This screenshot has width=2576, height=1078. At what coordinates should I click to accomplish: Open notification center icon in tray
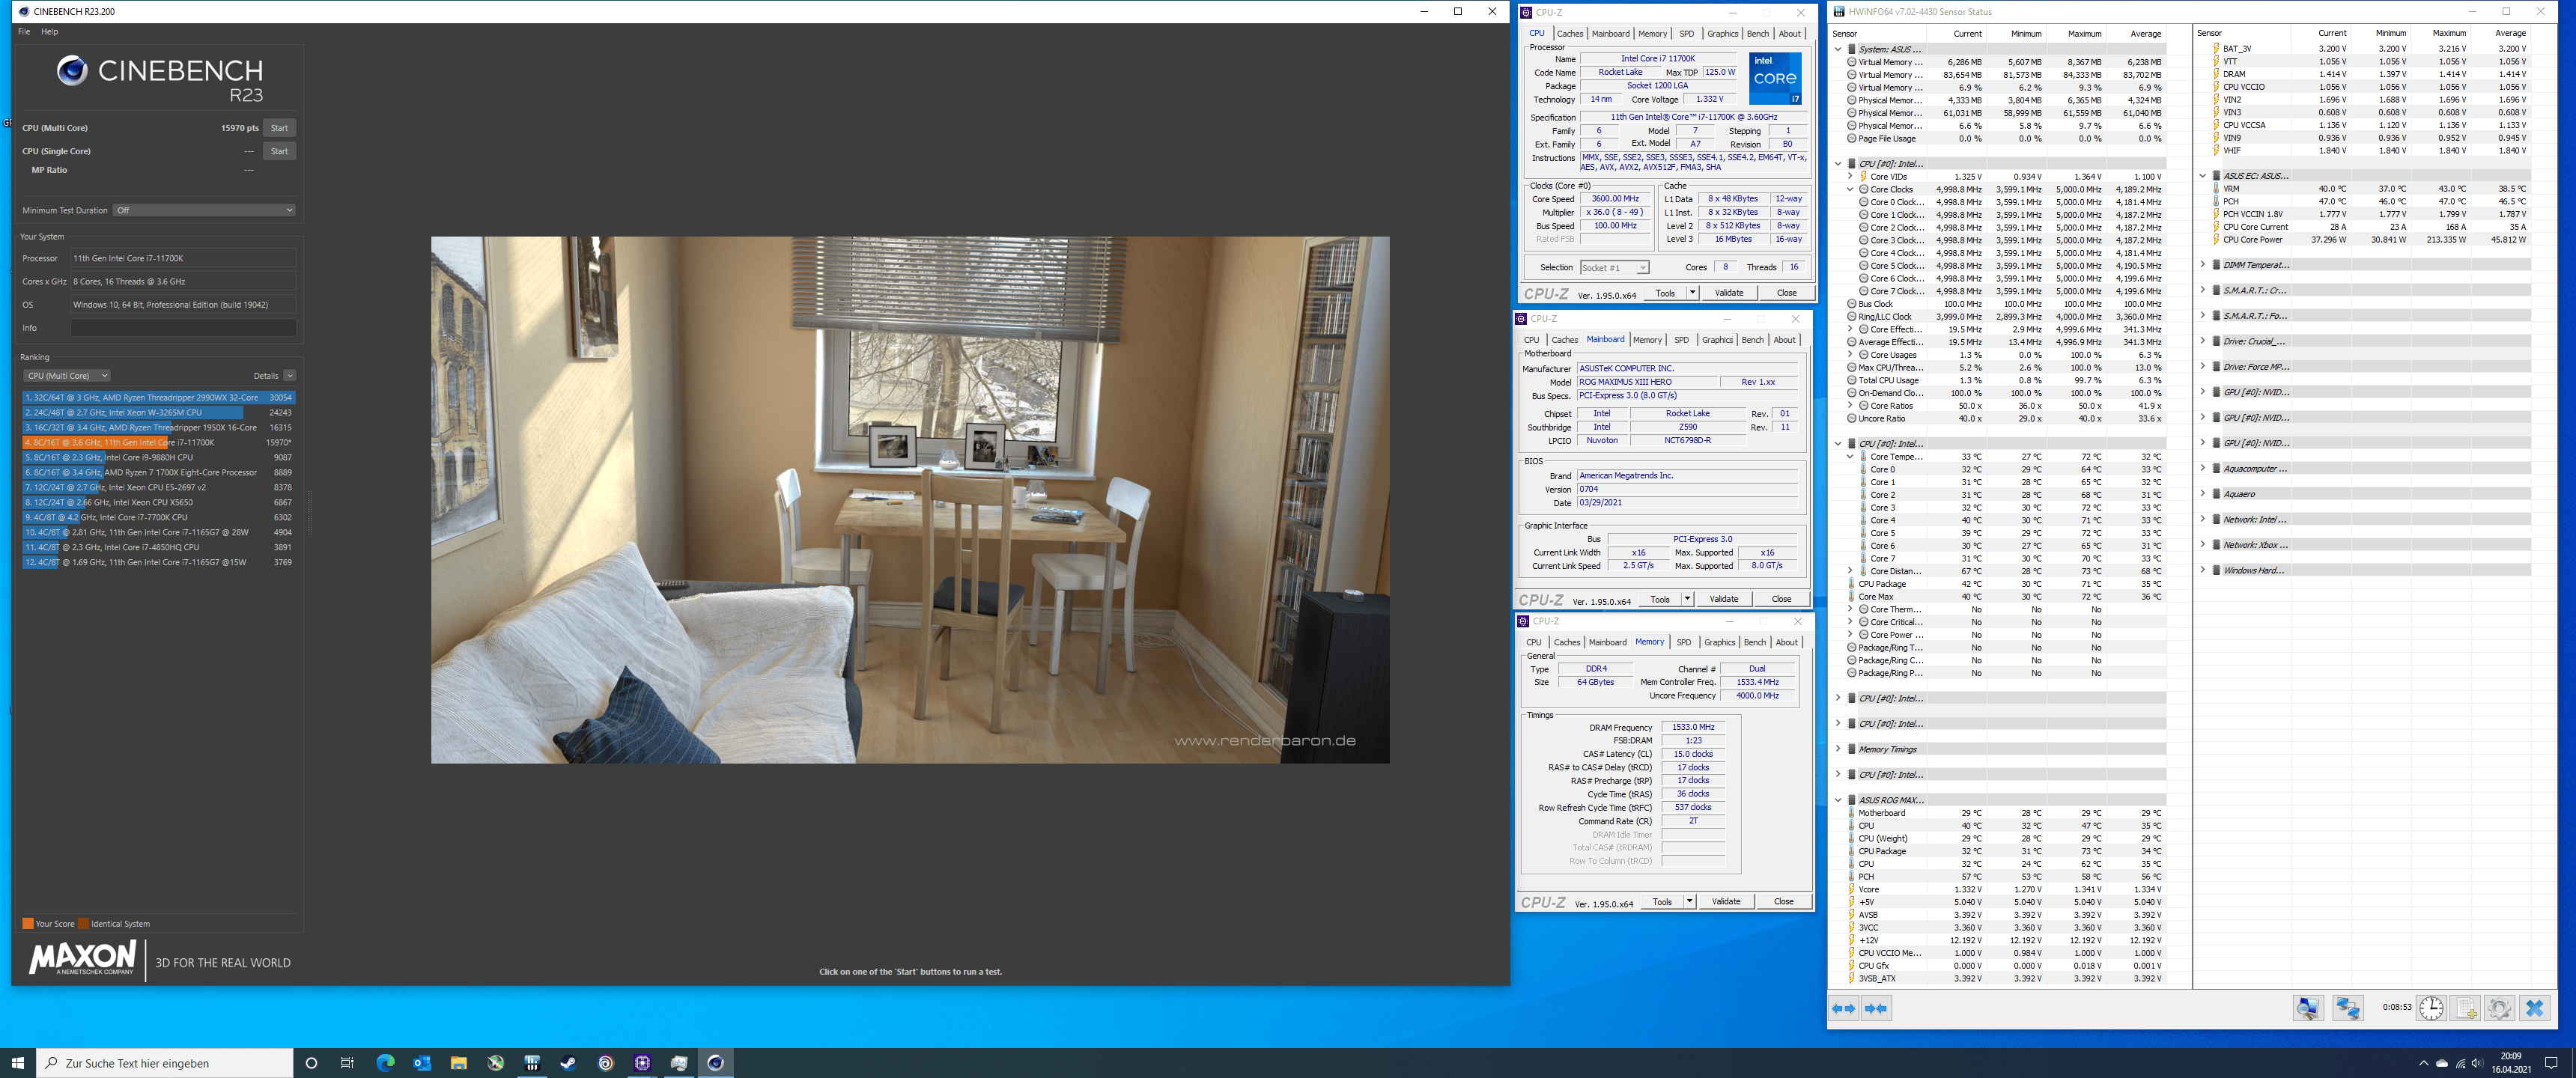pyautogui.click(x=2551, y=1063)
